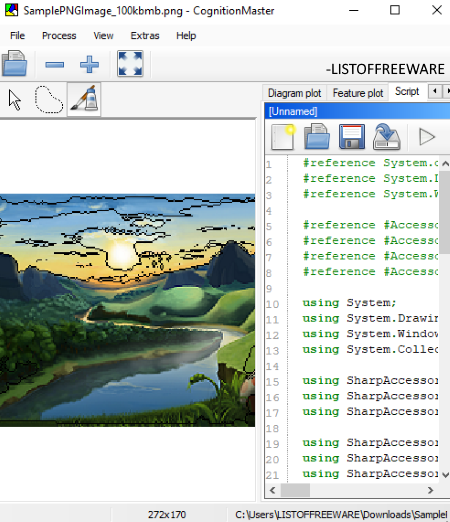Open the File menu
Image resolution: width=450 pixels, height=522 pixels.
pos(17,36)
